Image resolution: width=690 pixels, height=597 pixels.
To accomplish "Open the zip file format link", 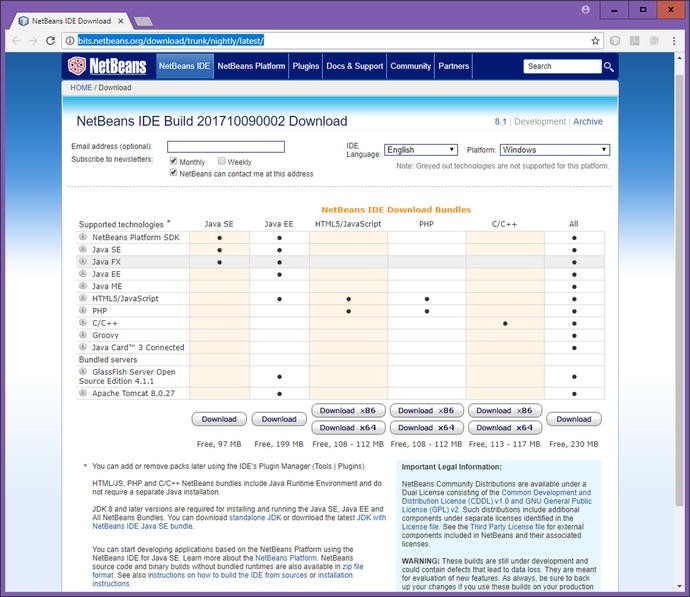I will coord(228,571).
